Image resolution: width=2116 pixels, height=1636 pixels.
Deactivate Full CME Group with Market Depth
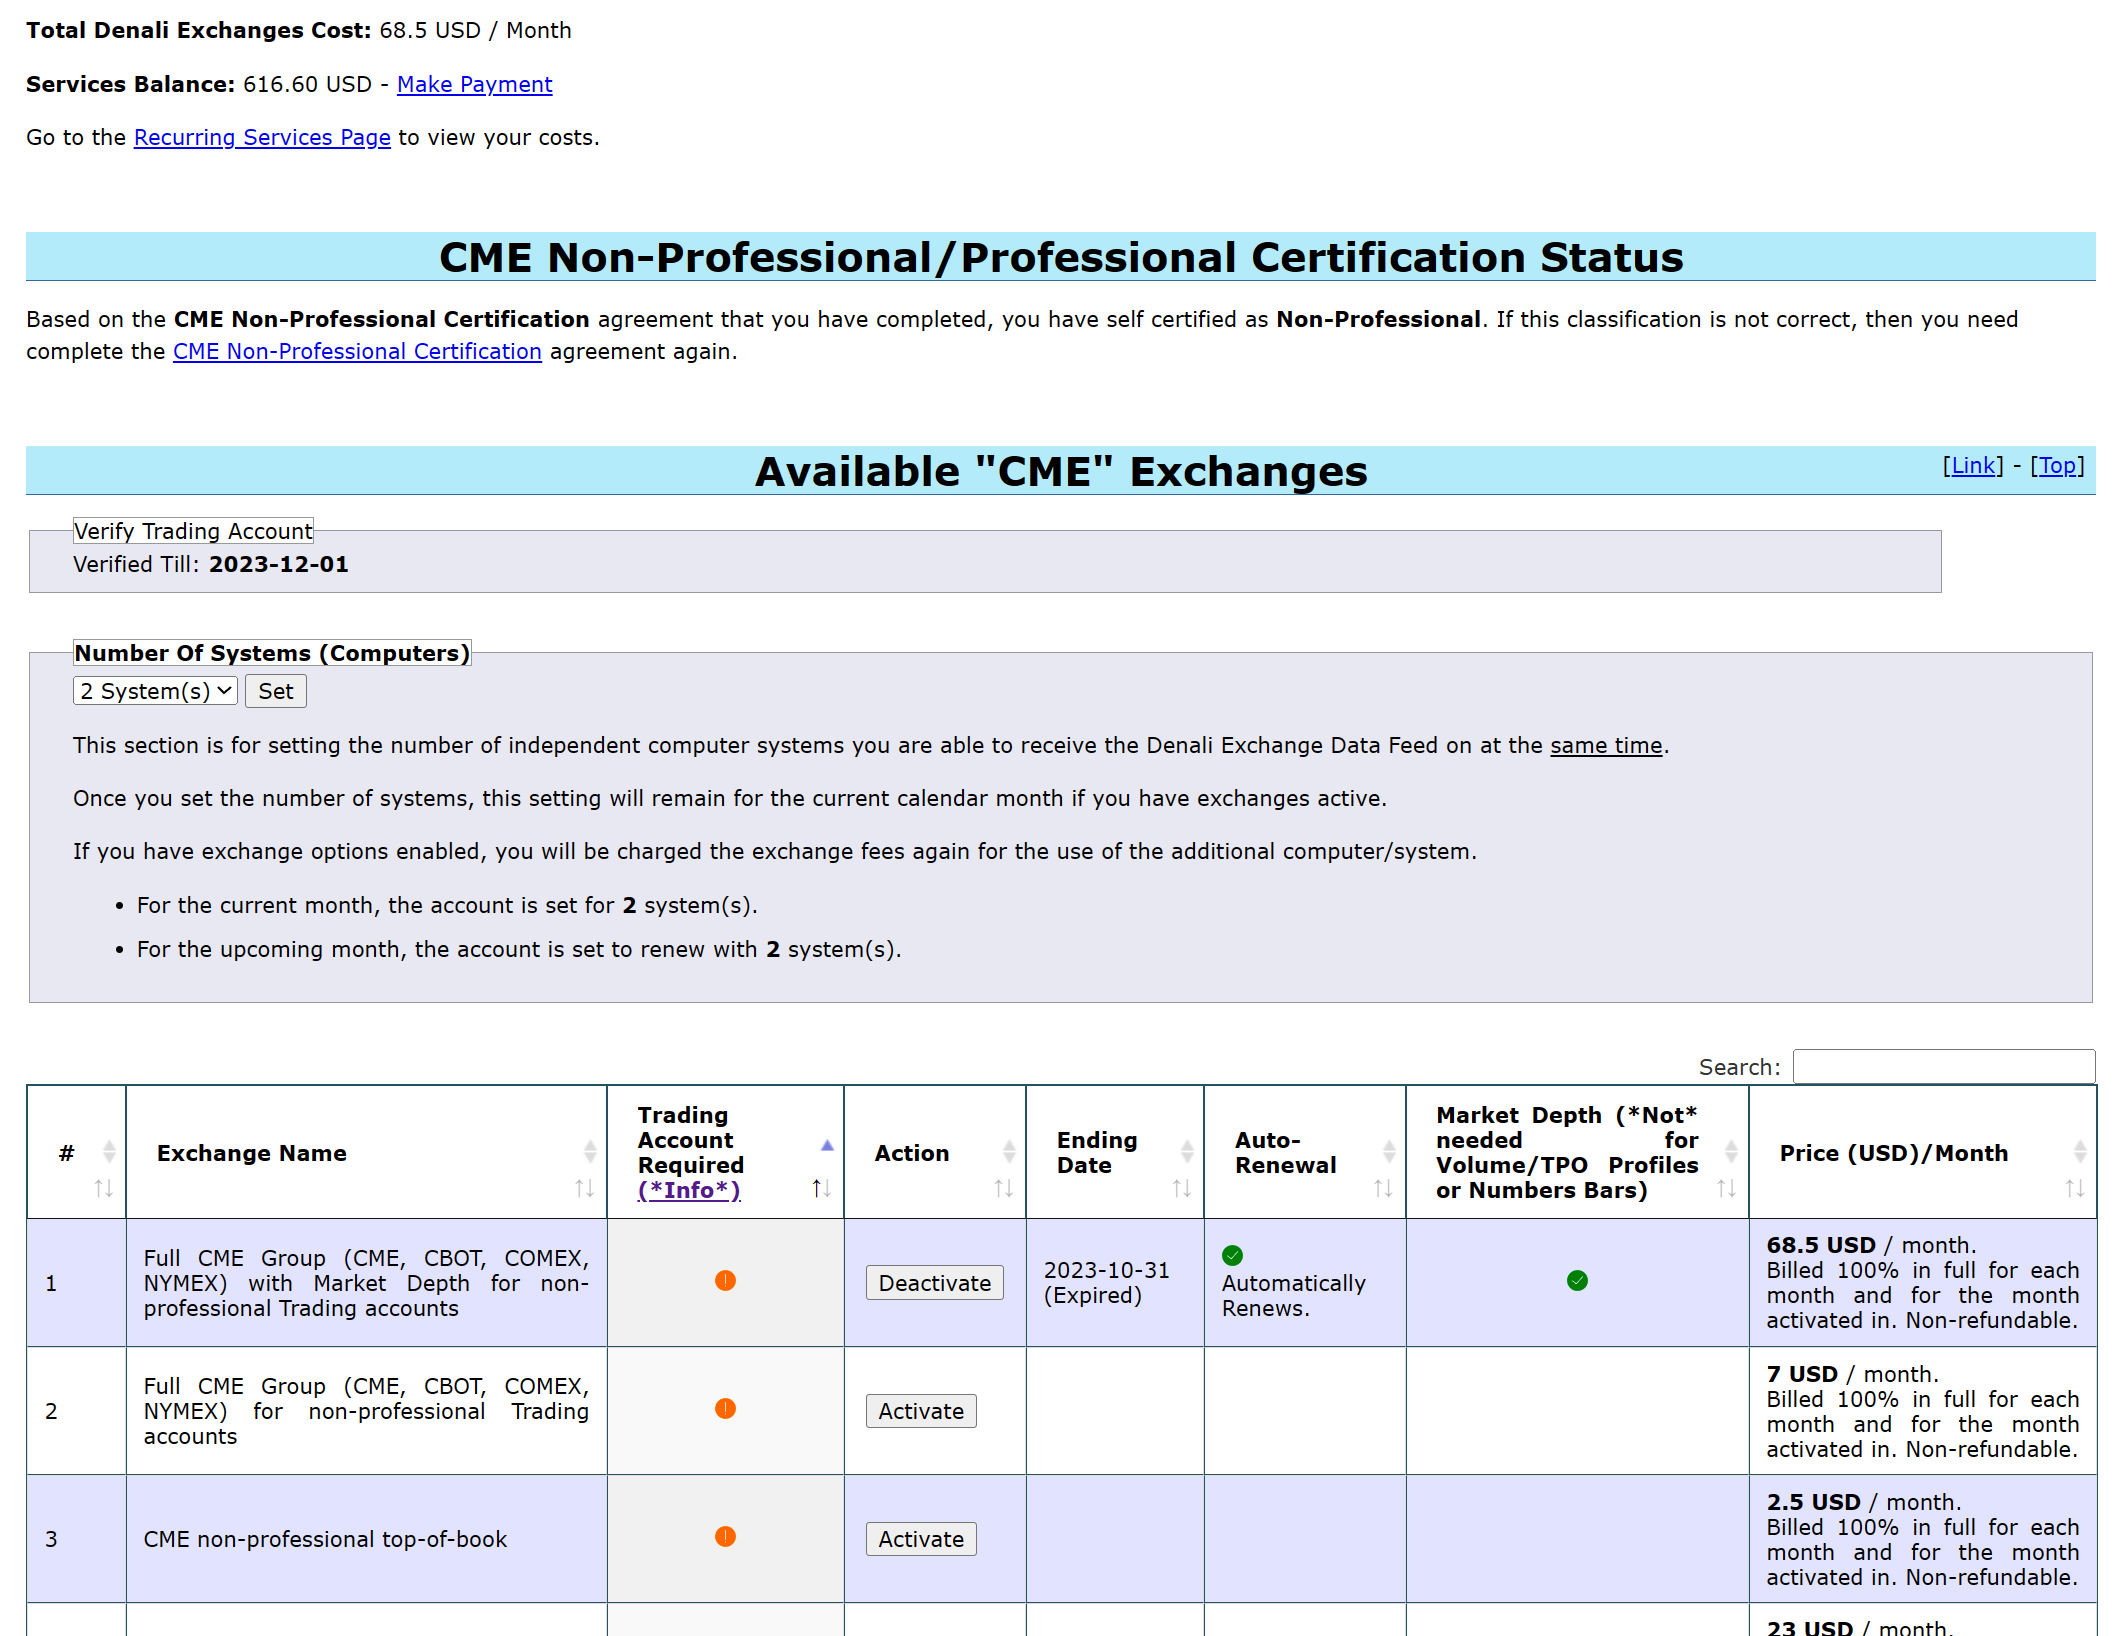(x=934, y=1283)
